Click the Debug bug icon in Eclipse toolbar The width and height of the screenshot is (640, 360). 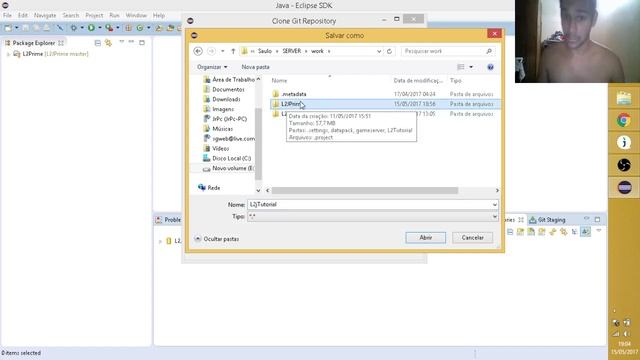coord(73,28)
